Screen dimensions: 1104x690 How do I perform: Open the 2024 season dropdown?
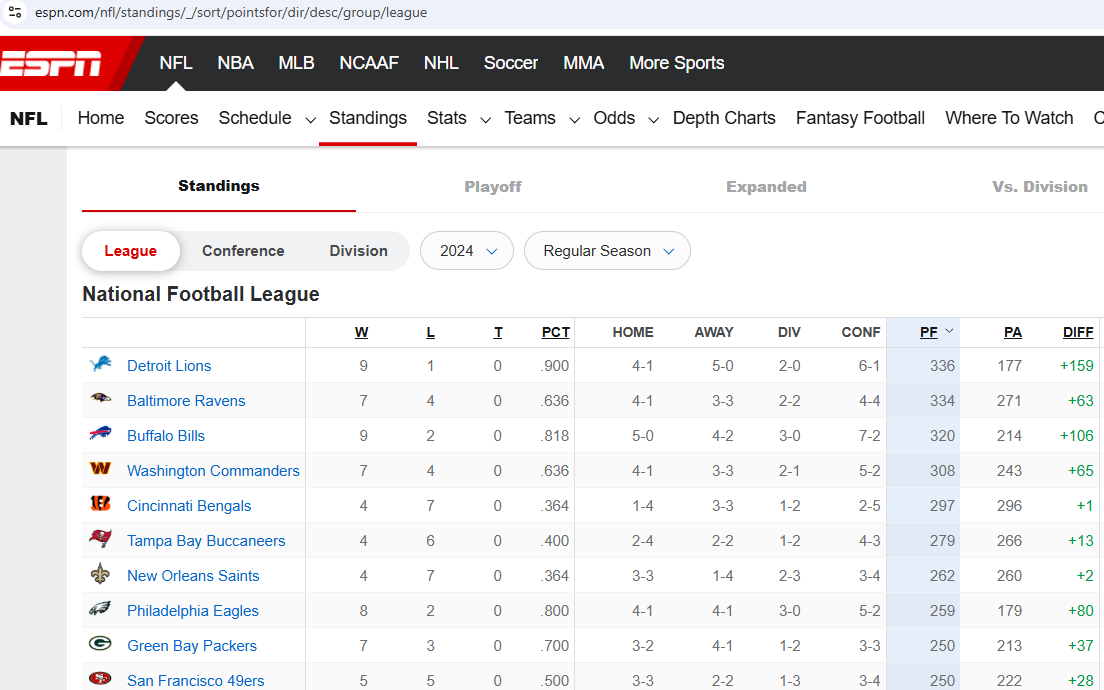(x=467, y=251)
